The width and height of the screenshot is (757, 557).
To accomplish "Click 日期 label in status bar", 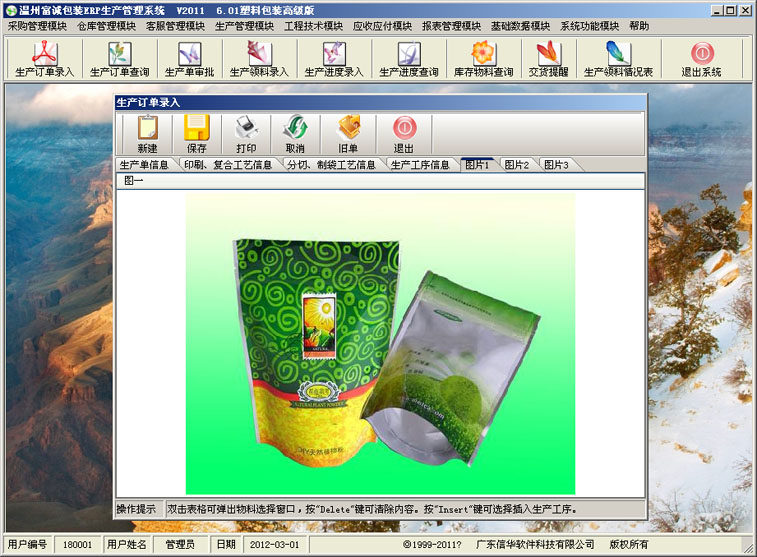I will pos(226,544).
